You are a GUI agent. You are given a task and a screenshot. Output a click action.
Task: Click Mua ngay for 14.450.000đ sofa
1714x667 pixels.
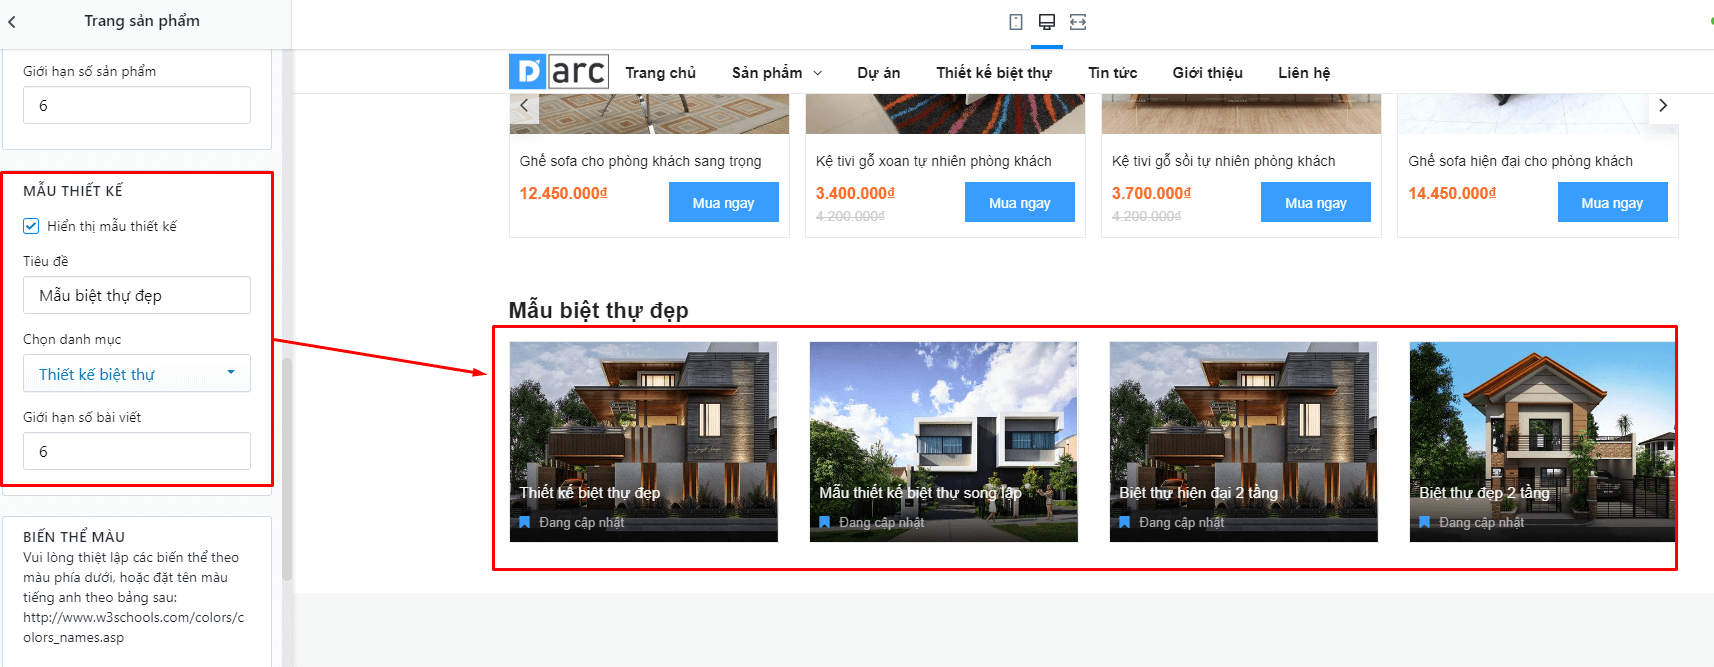pos(1612,202)
